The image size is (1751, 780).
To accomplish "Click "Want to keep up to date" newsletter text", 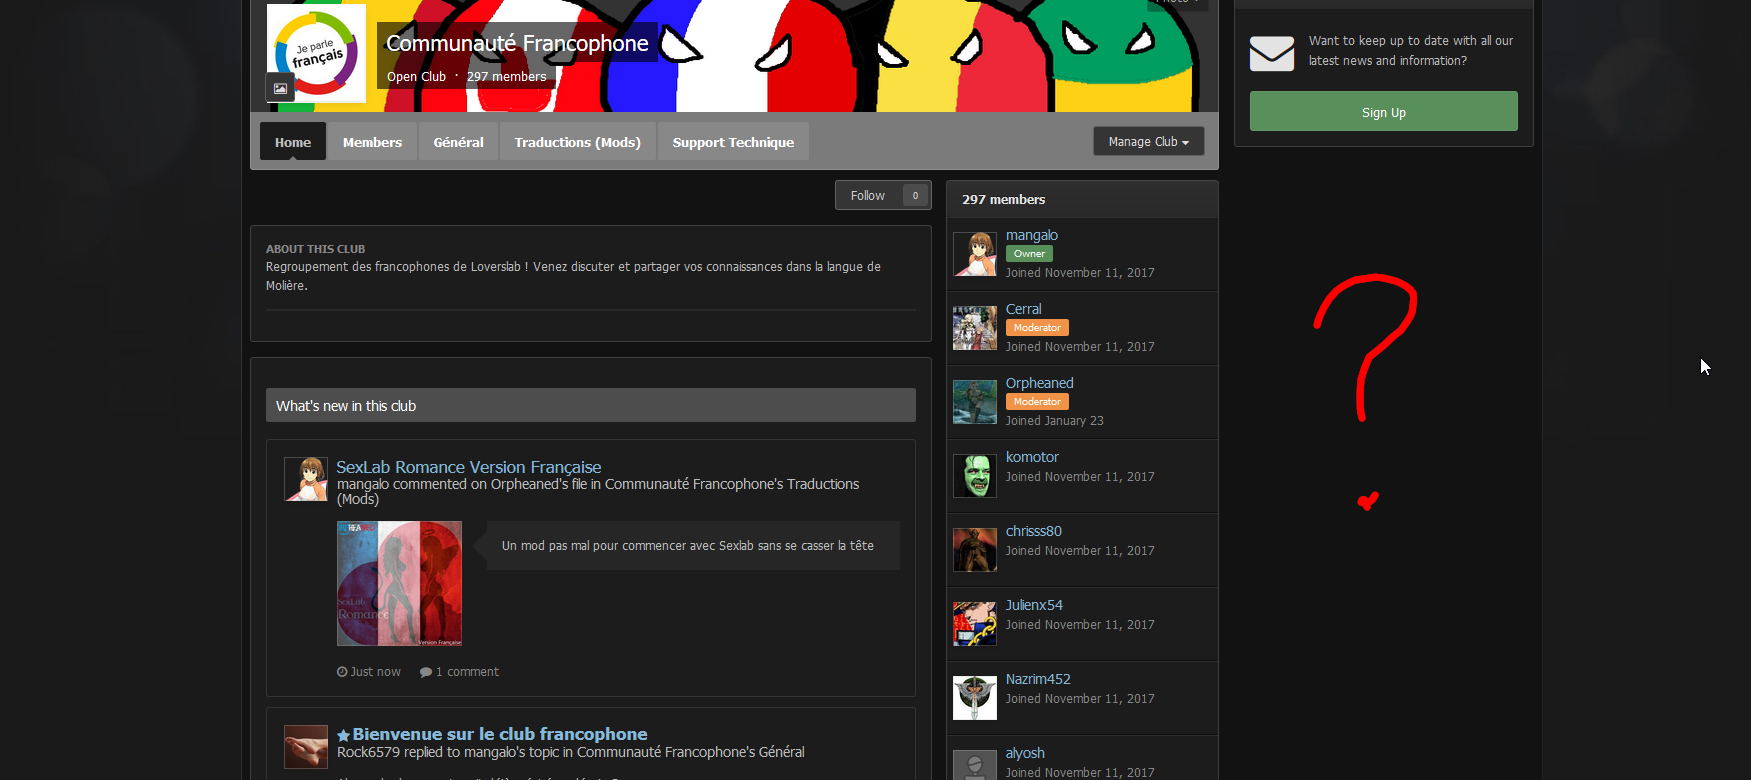I will click(x=1411, y=51).
